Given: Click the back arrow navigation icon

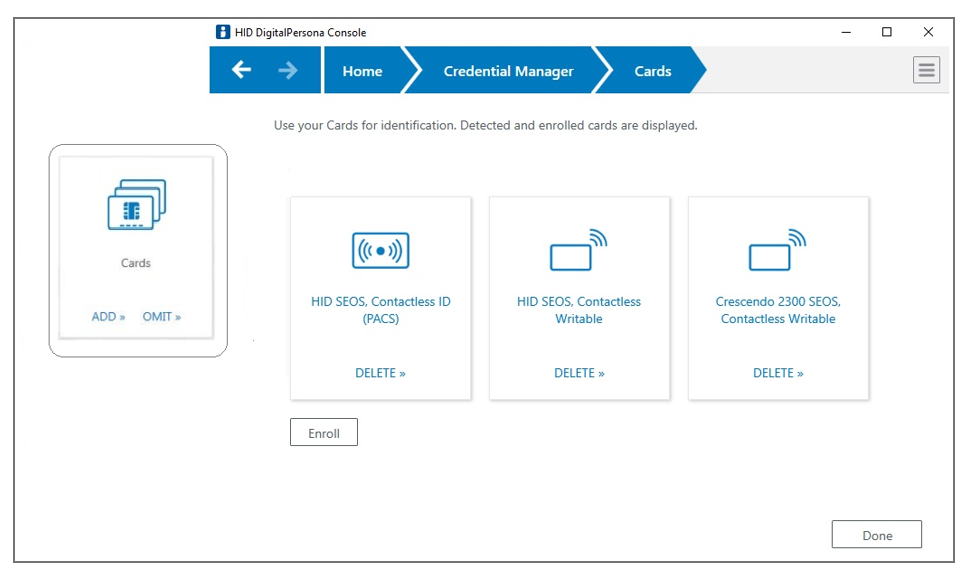Looking at the screenshot, I should tap(242, 70).
